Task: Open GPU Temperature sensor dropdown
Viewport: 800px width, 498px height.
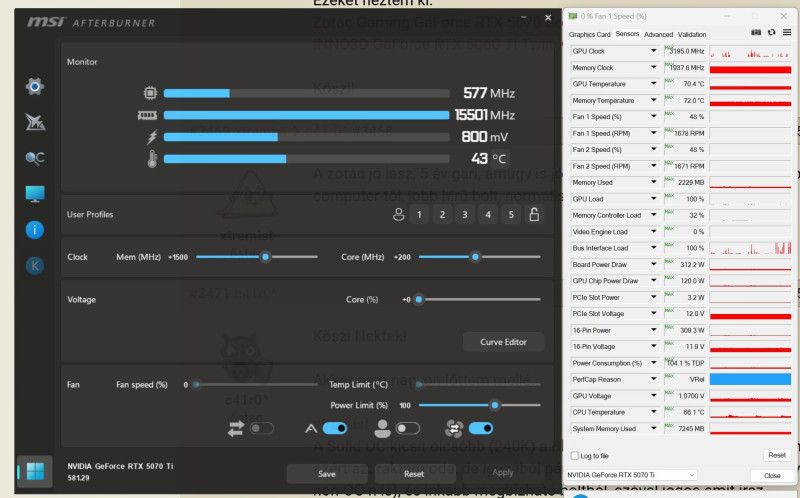Action: pyautogui.click(x=654, y=83)
